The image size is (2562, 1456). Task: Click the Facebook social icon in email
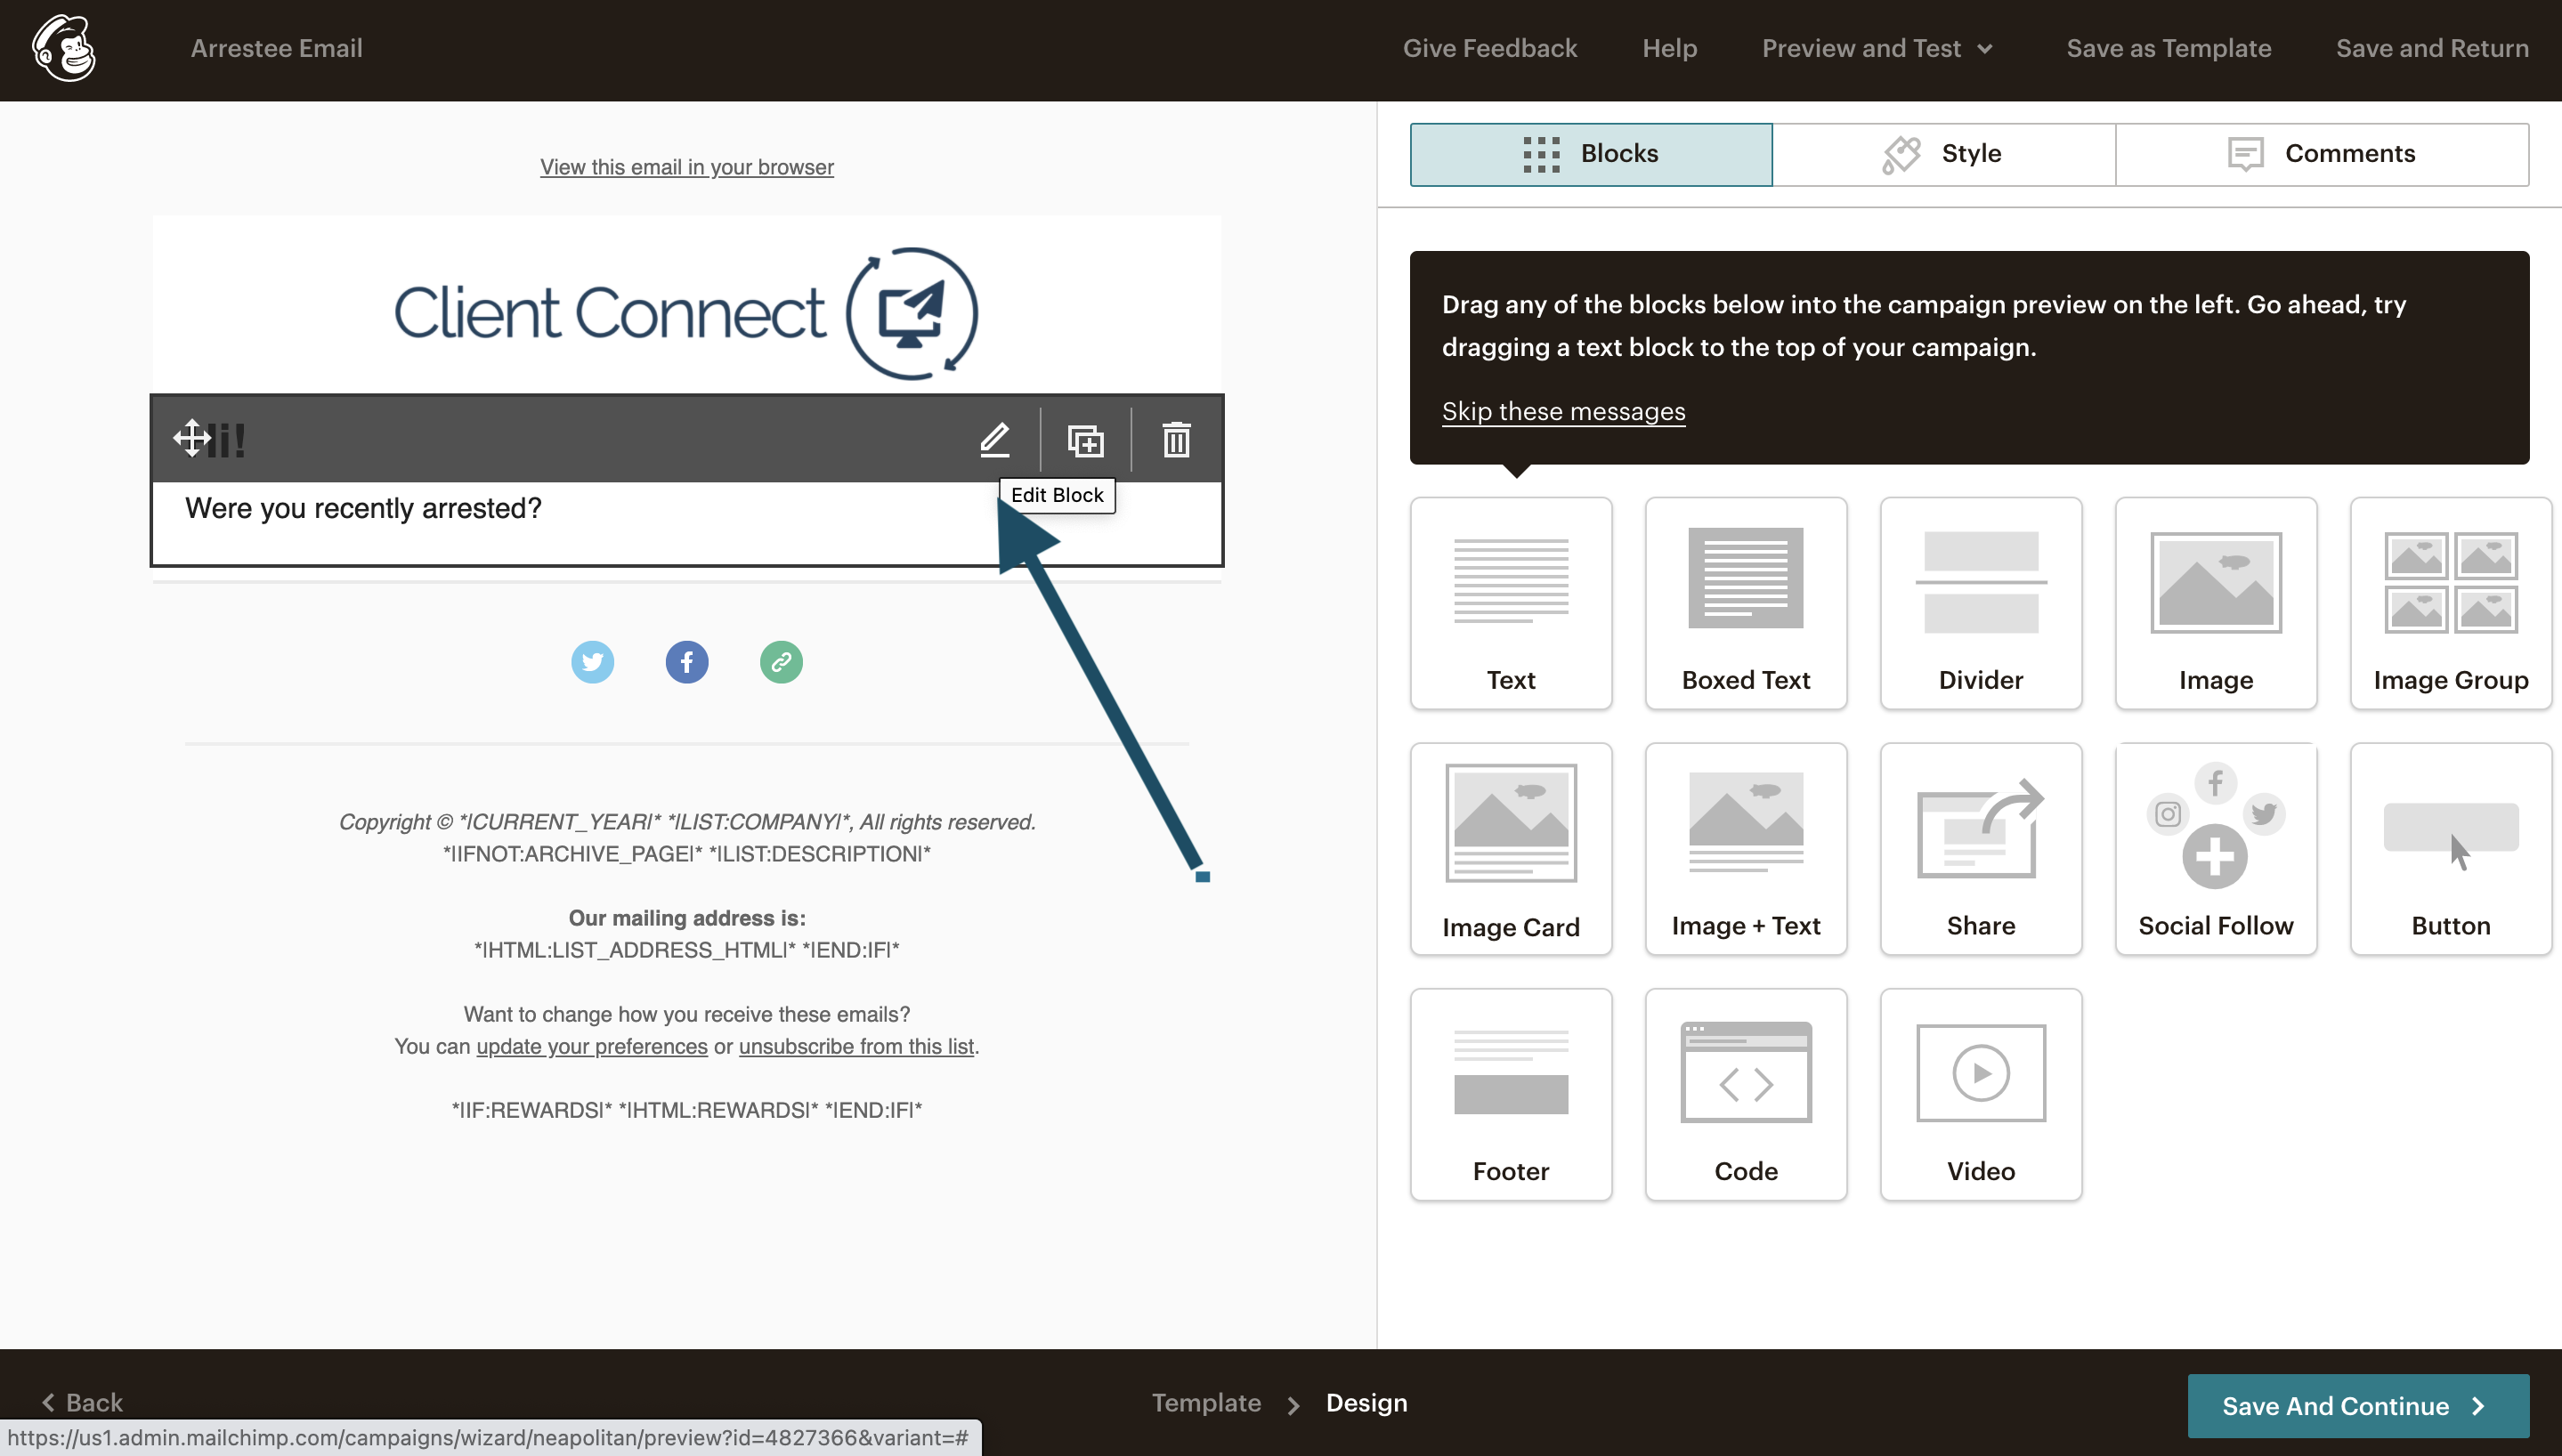pyautogui.click(x=687, y=662)
